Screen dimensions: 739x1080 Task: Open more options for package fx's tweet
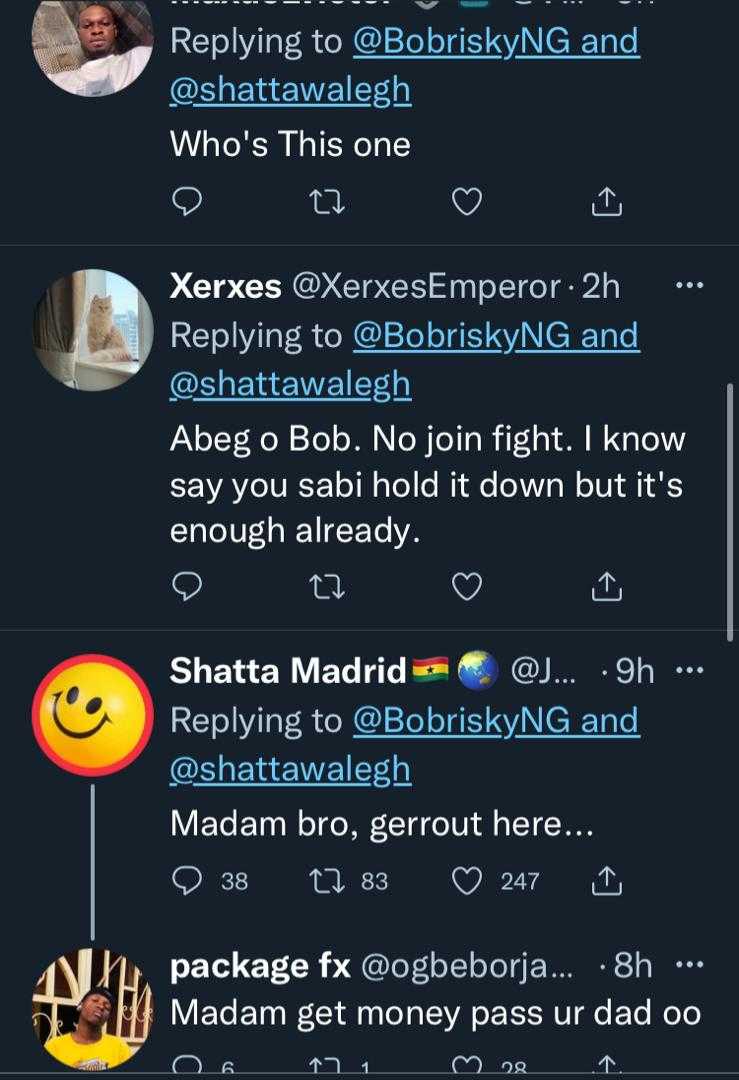click(x=690, y=966)
